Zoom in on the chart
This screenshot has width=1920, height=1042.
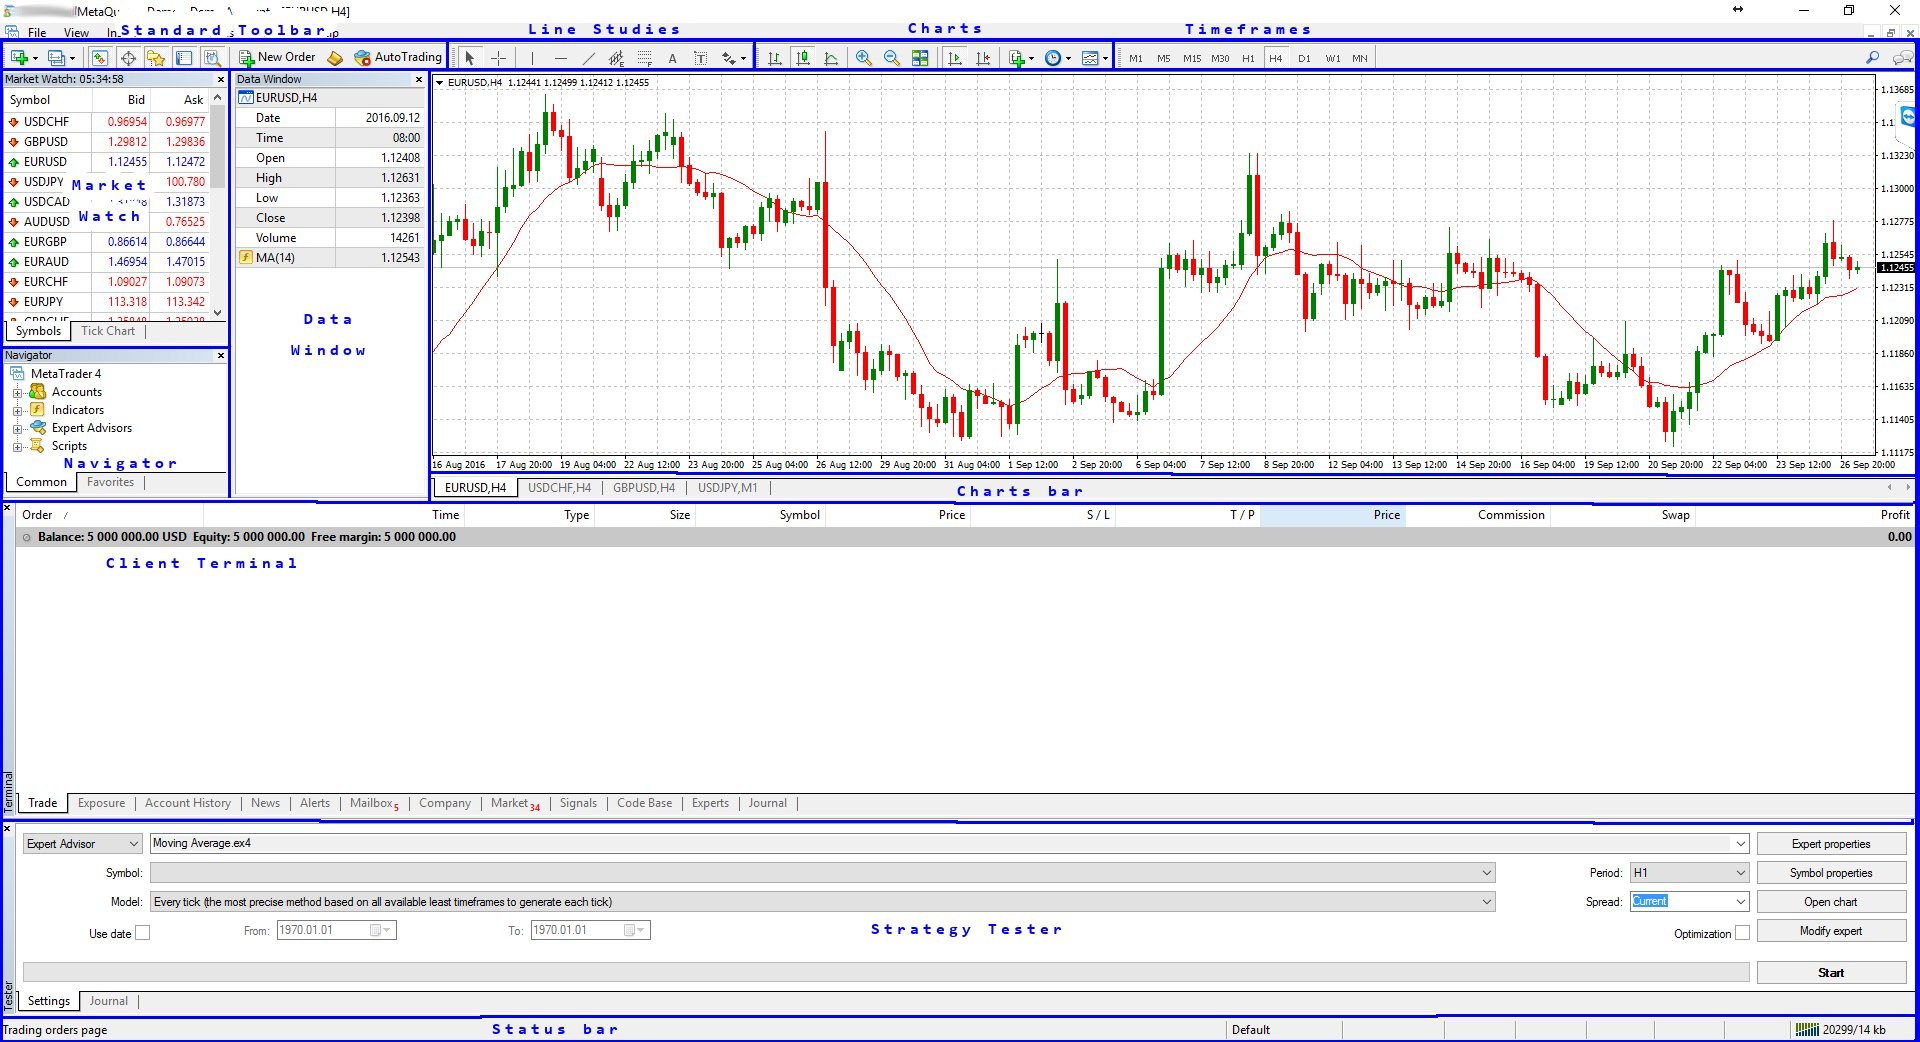tap(863, 58)
